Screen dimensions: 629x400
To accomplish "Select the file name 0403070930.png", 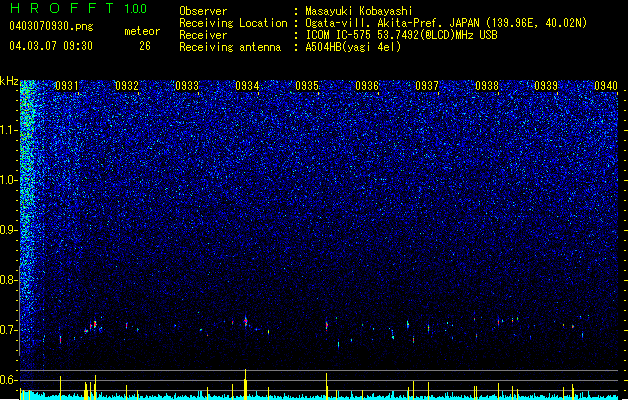I will point(51,26).
